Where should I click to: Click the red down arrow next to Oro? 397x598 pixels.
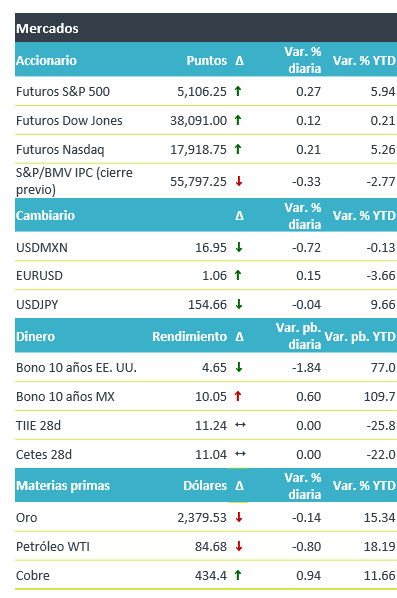[239, 518]
